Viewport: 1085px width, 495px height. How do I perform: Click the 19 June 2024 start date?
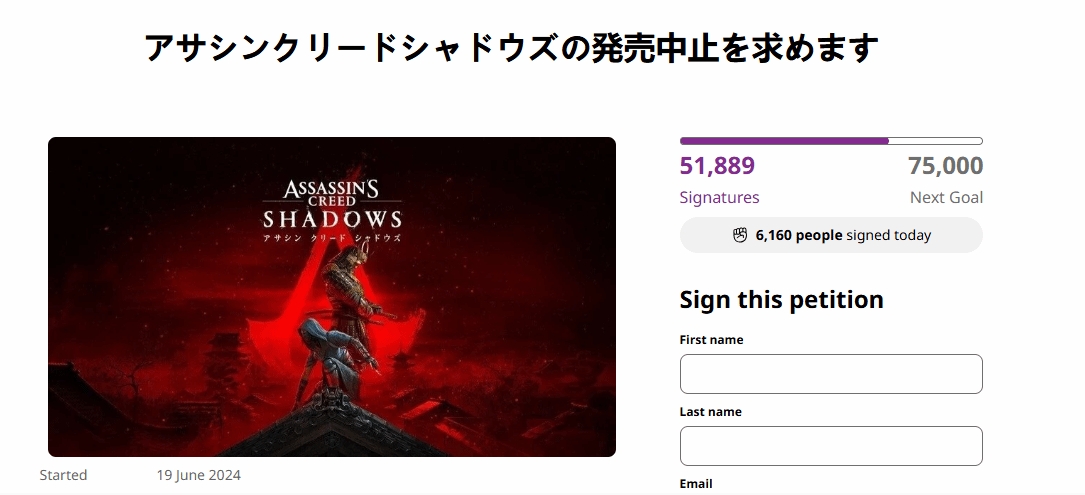click(x=199, y=475)
